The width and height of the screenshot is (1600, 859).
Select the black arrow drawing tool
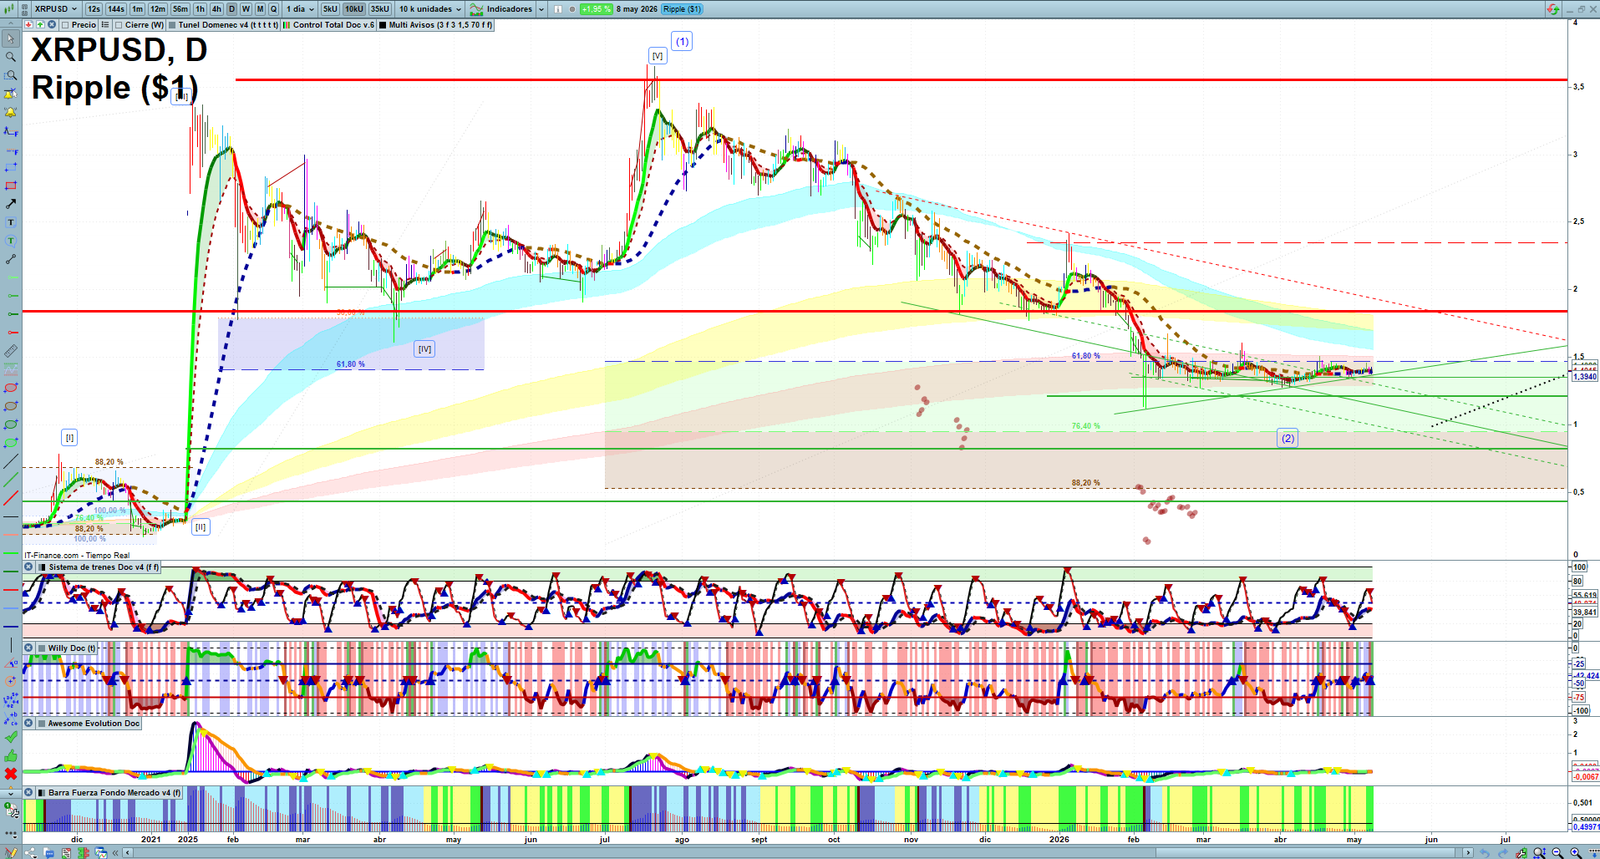tap(11, 203)
